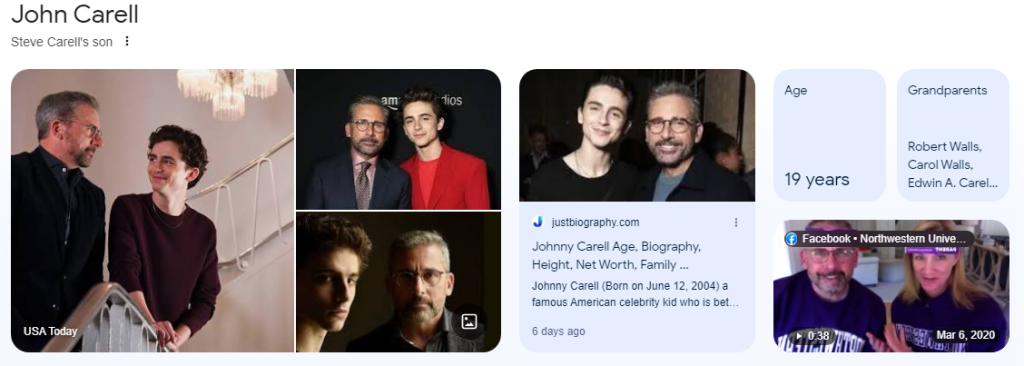Image resolution: width=1024 pixels, height=366 pixels.
Task: Click the article snippet about June 12, 2004
Action: pos(635,295)
